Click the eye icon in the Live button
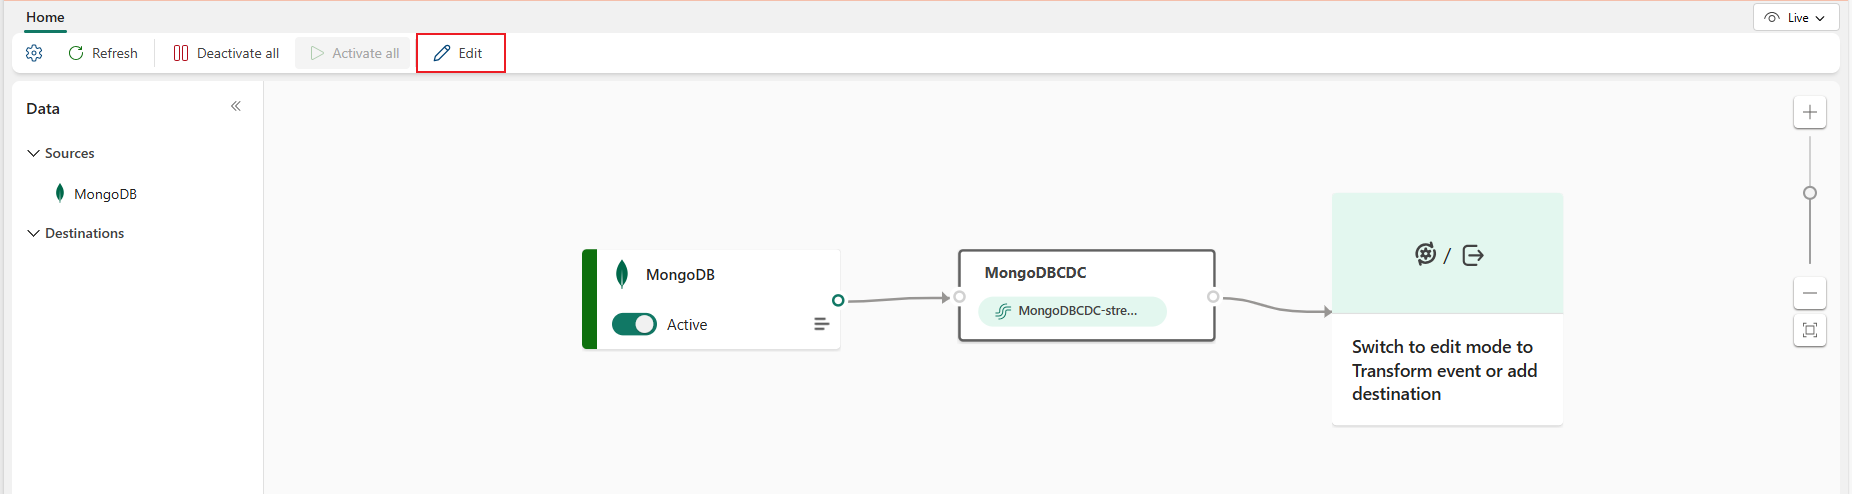Viewport: 1852px width, 494px height. point(1772,18)
